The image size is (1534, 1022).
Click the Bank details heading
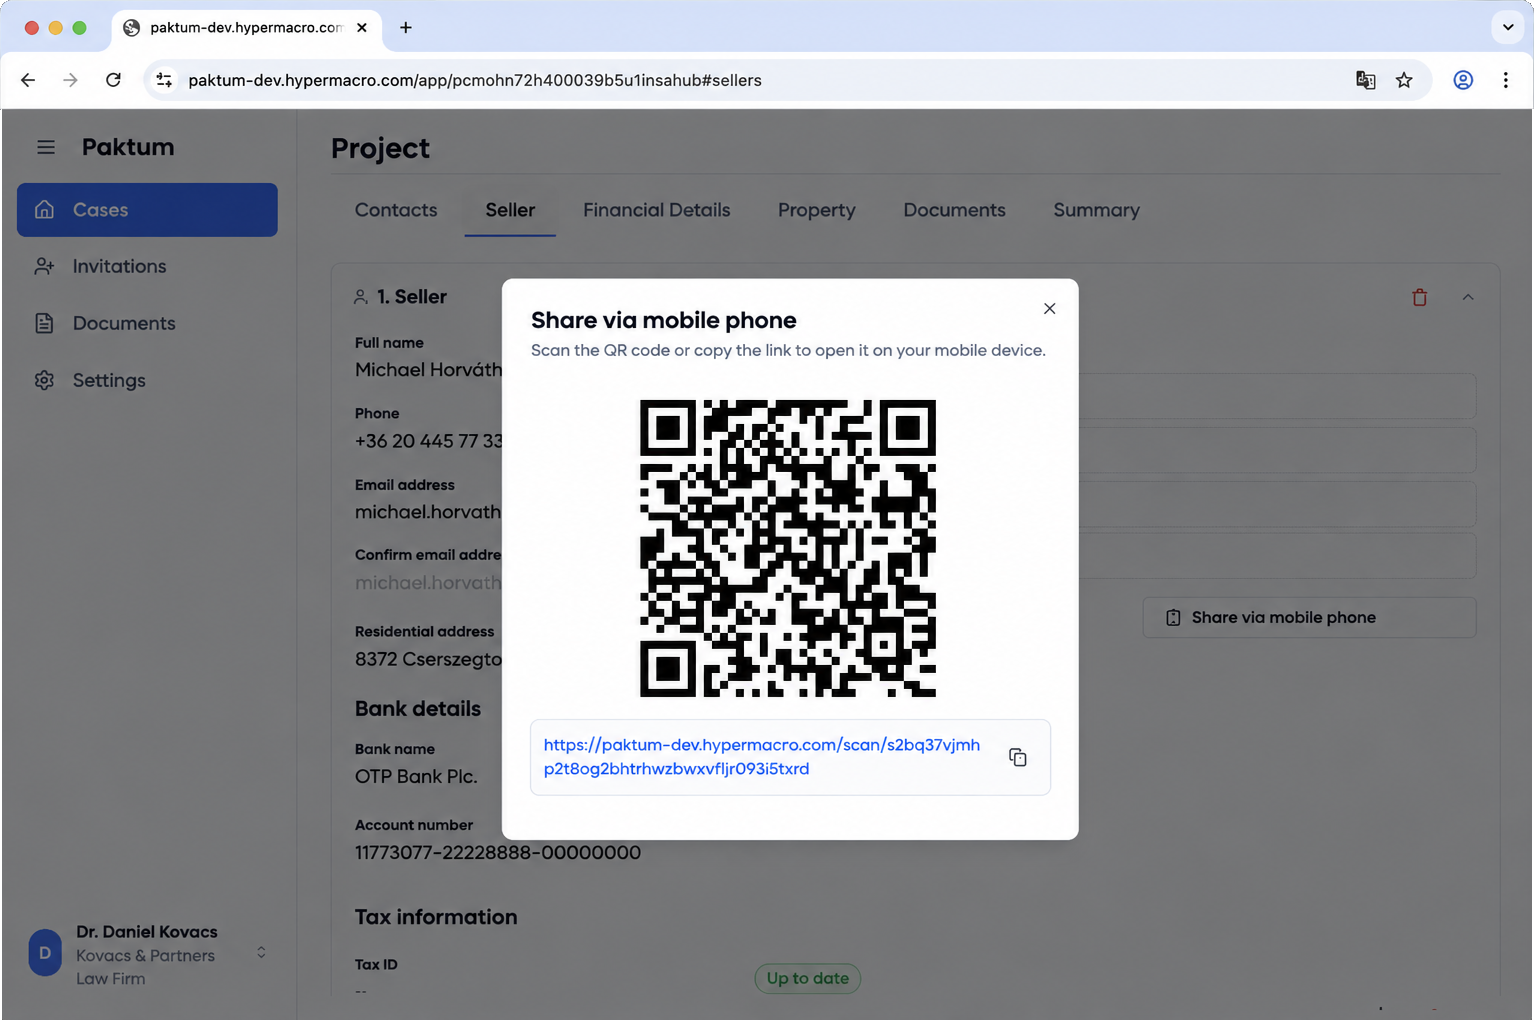point(418,709)
